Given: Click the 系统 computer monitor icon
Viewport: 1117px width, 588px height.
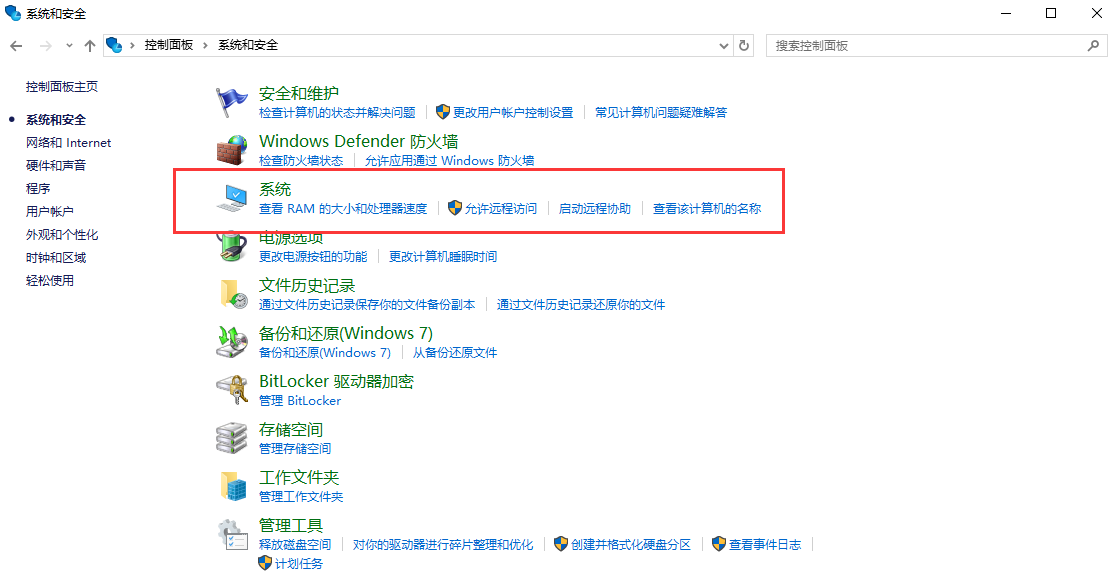Looking at the screenshot, I should (232, 197).
